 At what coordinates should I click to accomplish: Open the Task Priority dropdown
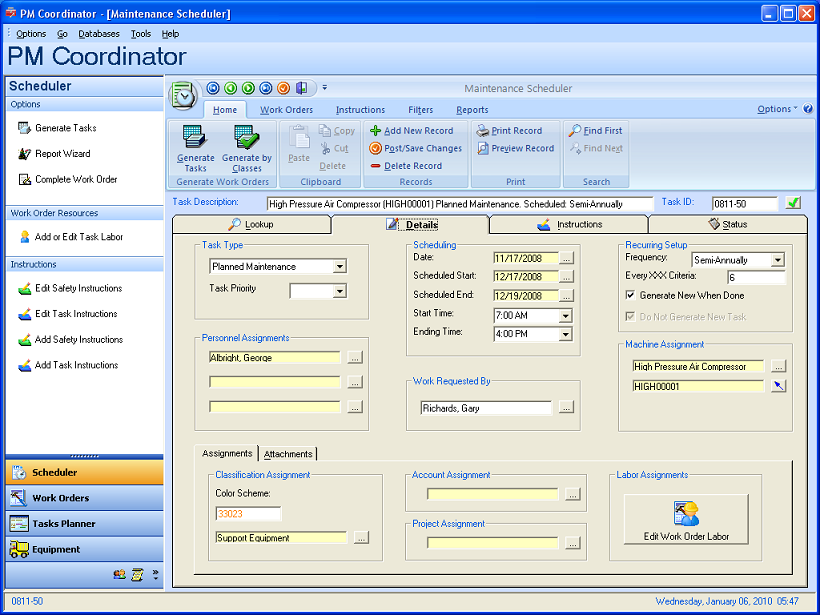point(339,291)
